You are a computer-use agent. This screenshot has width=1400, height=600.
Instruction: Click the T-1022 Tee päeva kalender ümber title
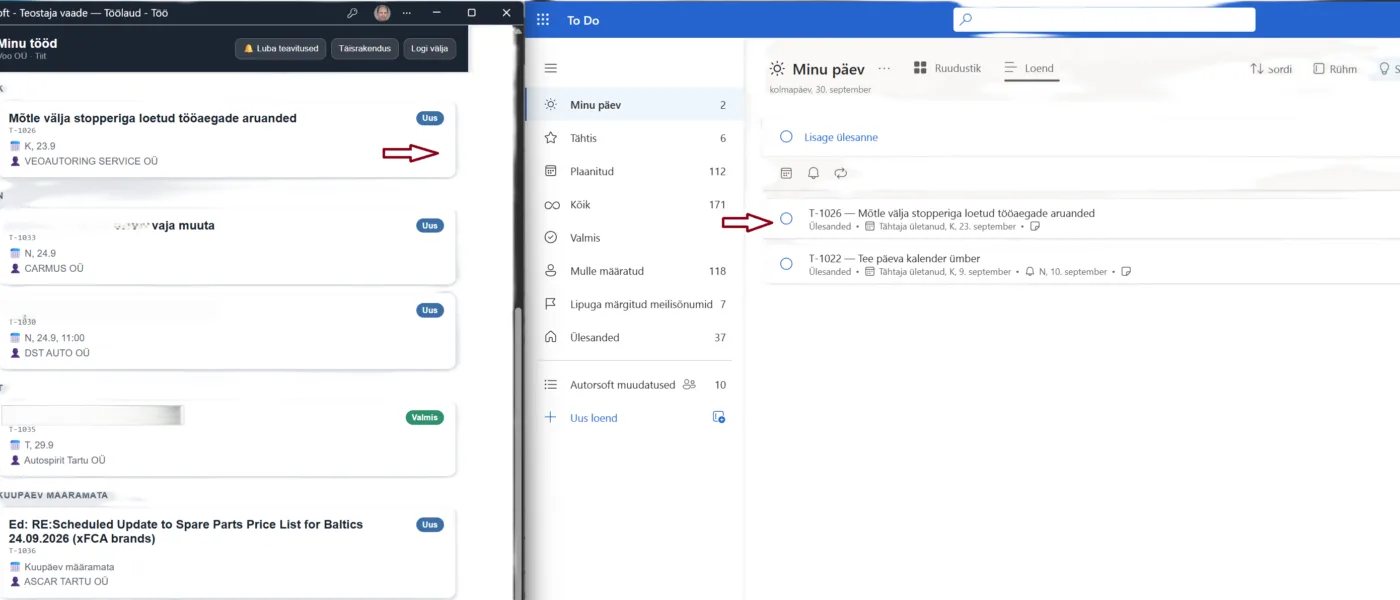[x=894, y=258]
